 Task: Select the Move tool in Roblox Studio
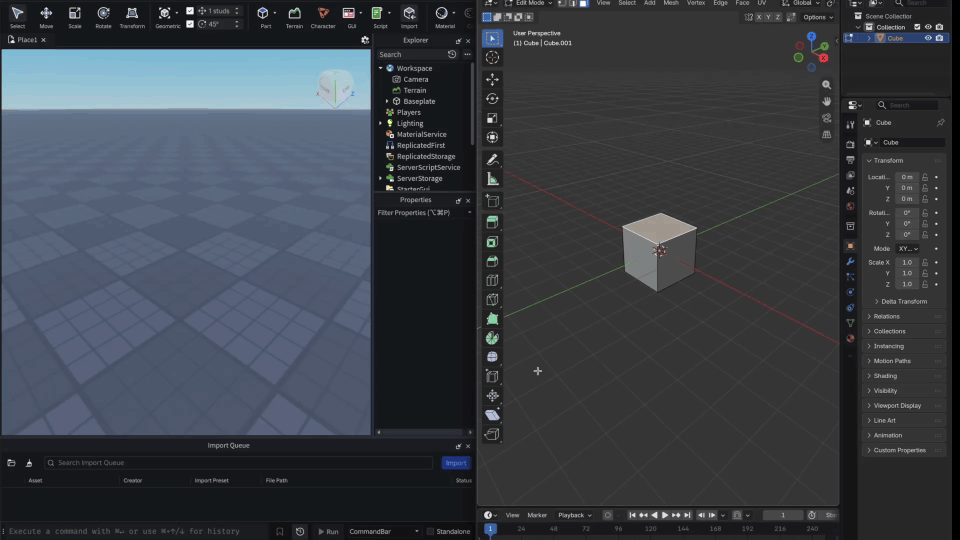coord(46,17)
